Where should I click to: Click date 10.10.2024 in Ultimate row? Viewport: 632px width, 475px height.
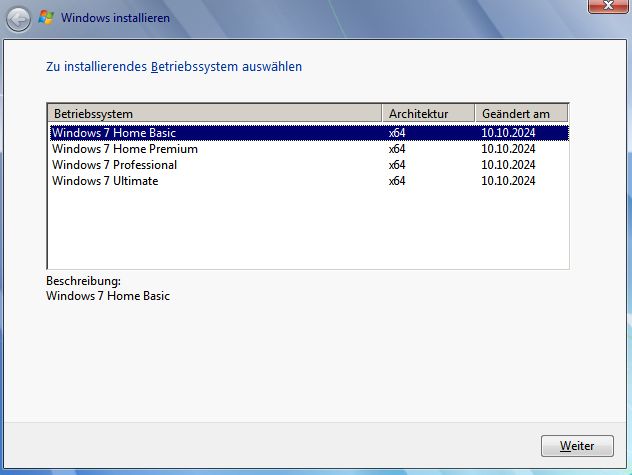(x=508, y=181)
